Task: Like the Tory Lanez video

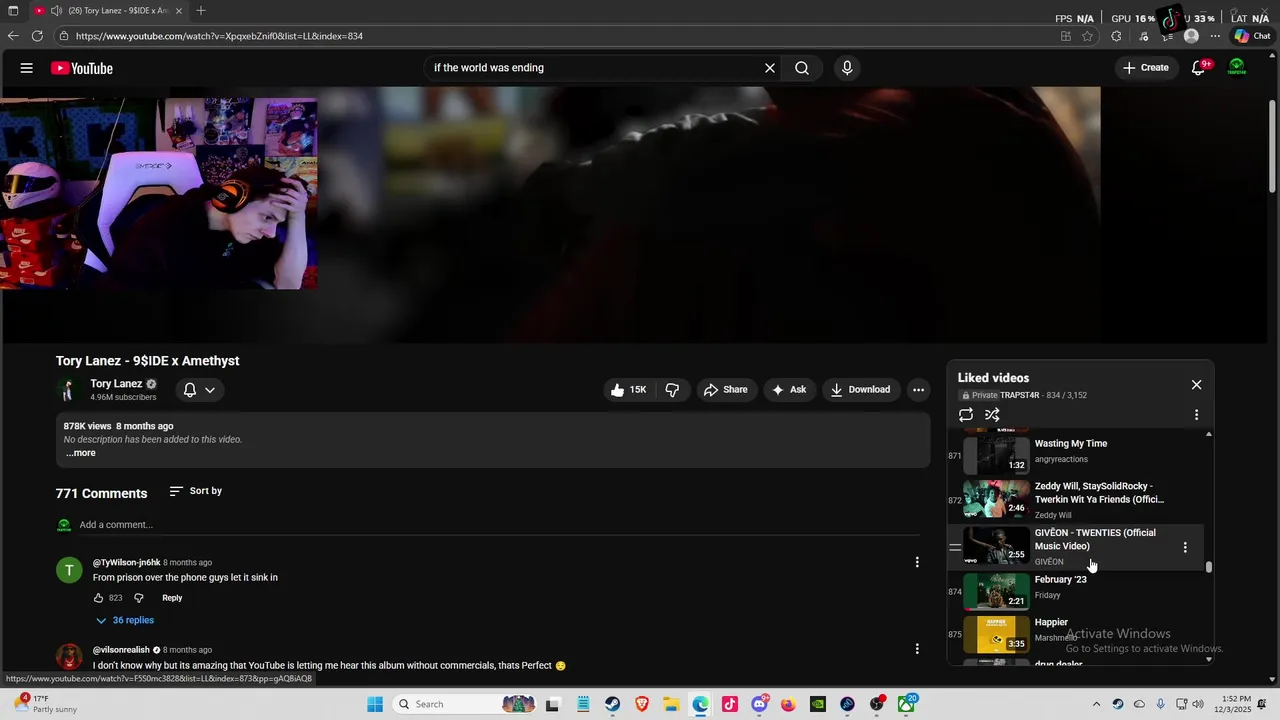Action: click(629, 390)
